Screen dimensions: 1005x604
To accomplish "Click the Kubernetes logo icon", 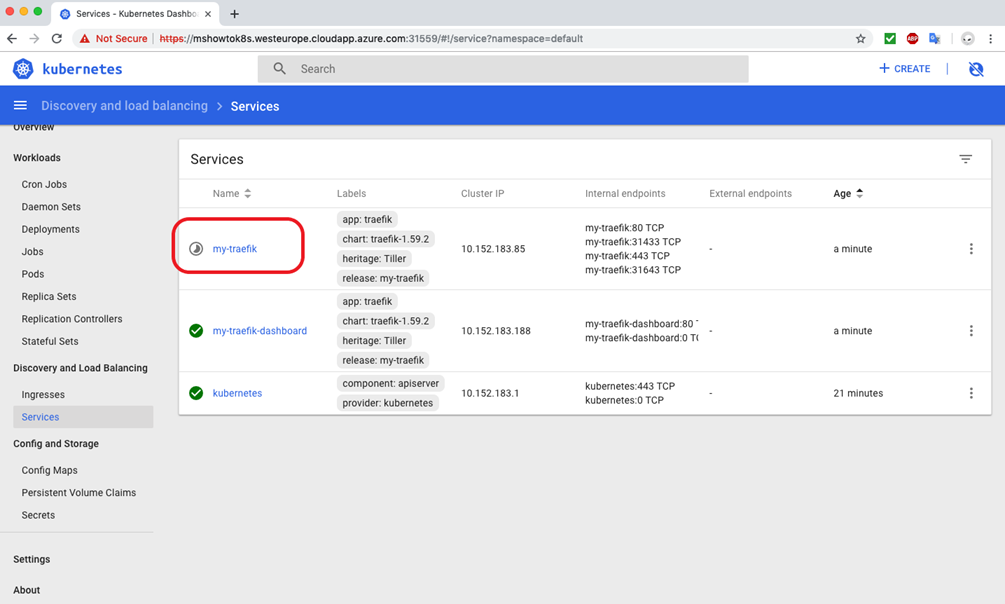I will (x=23, y=69).
